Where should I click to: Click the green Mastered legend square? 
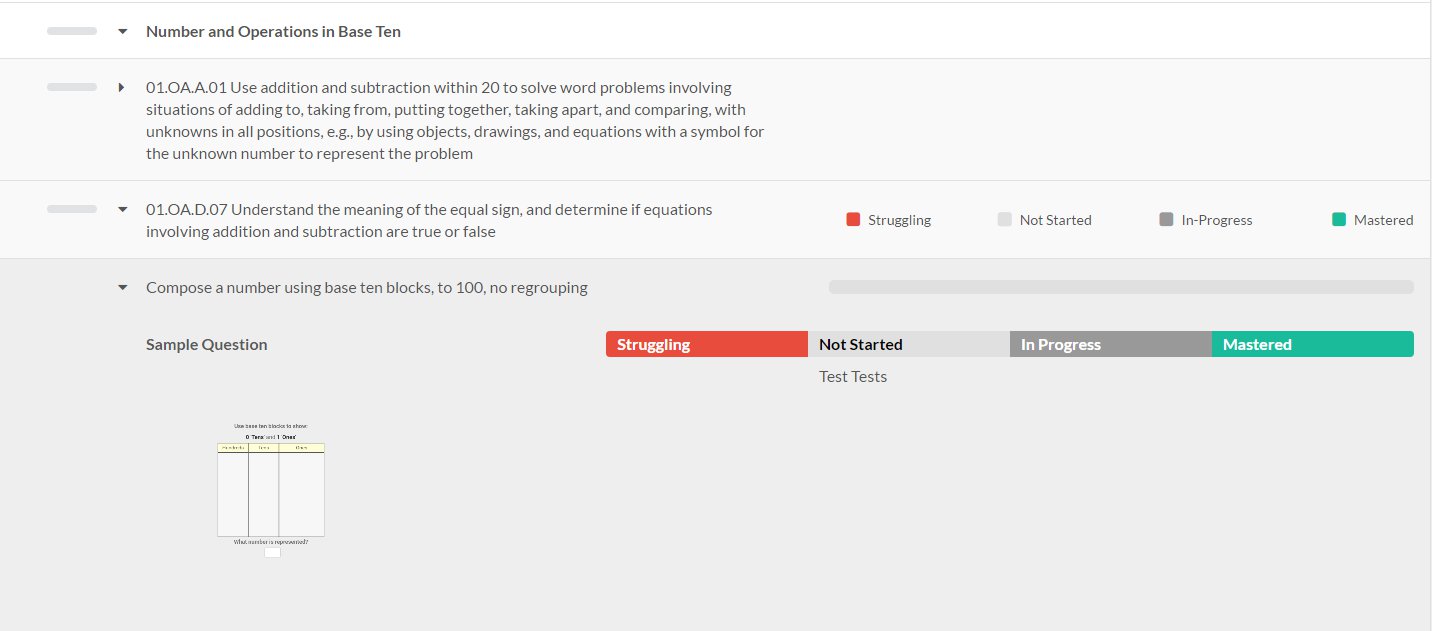pos(1339,220)
